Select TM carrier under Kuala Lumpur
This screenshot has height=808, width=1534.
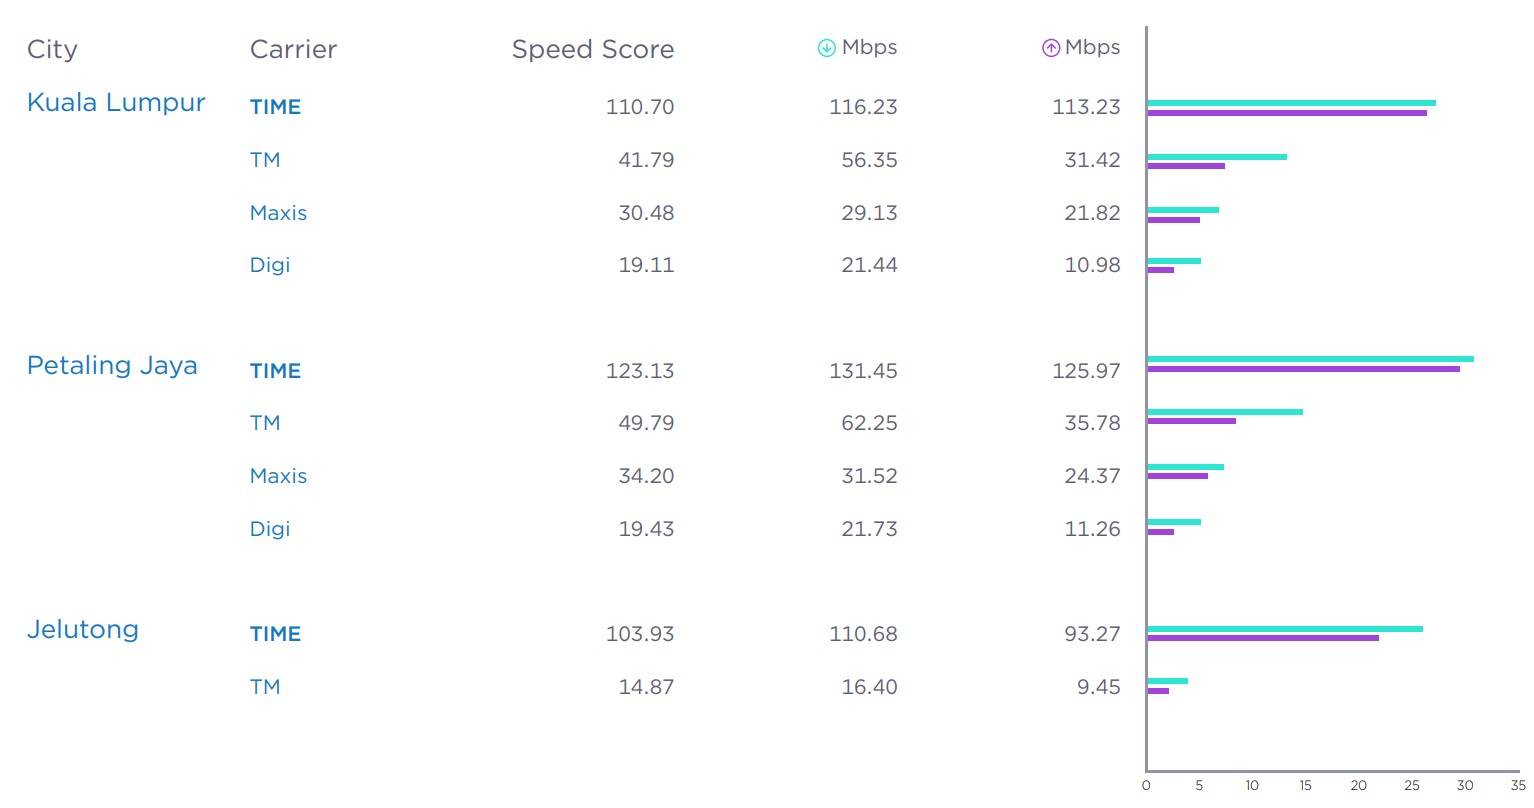click(265, 160)
